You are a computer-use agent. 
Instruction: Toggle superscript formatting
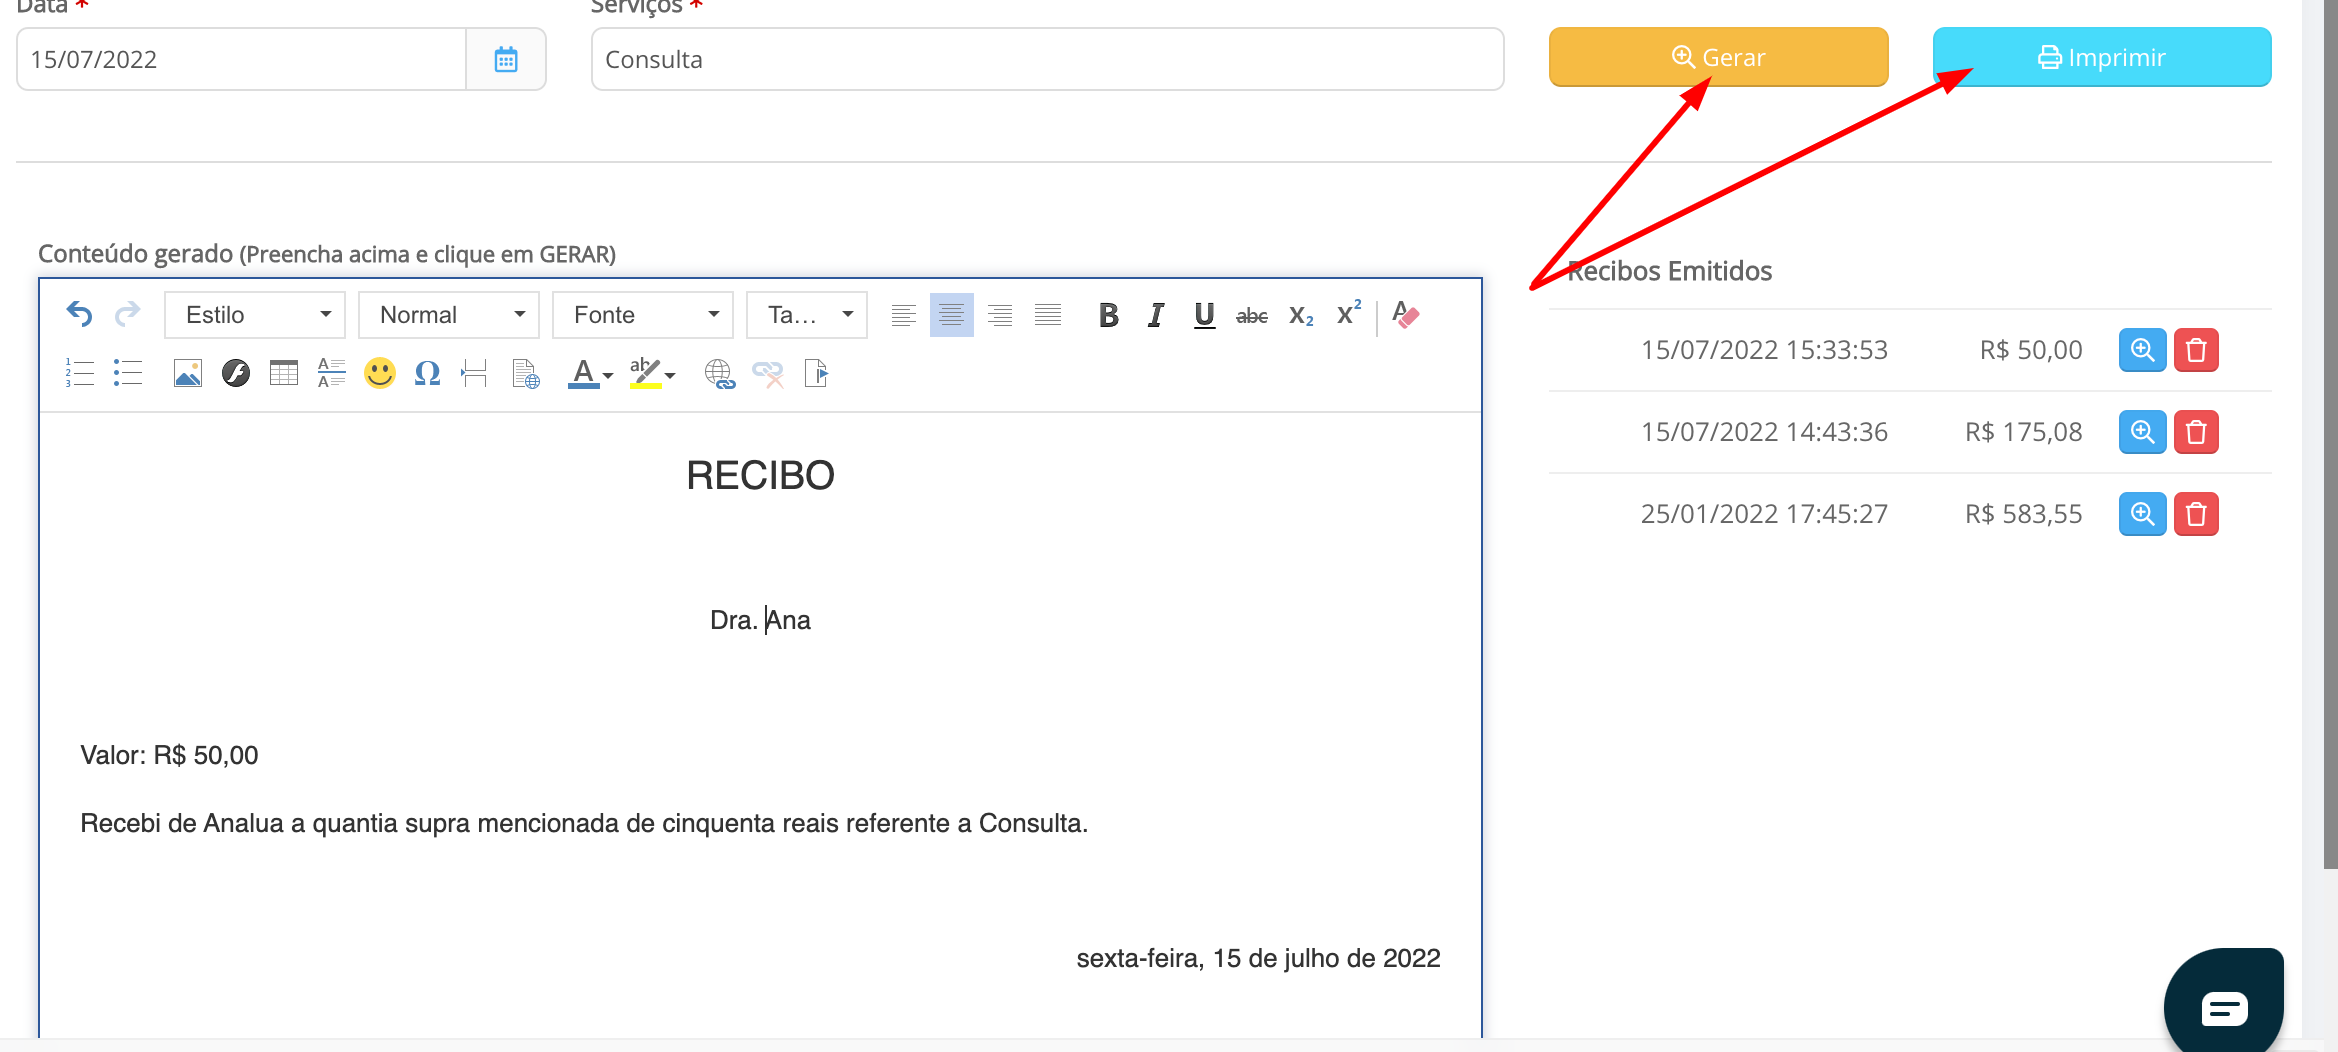point(1349,314)
